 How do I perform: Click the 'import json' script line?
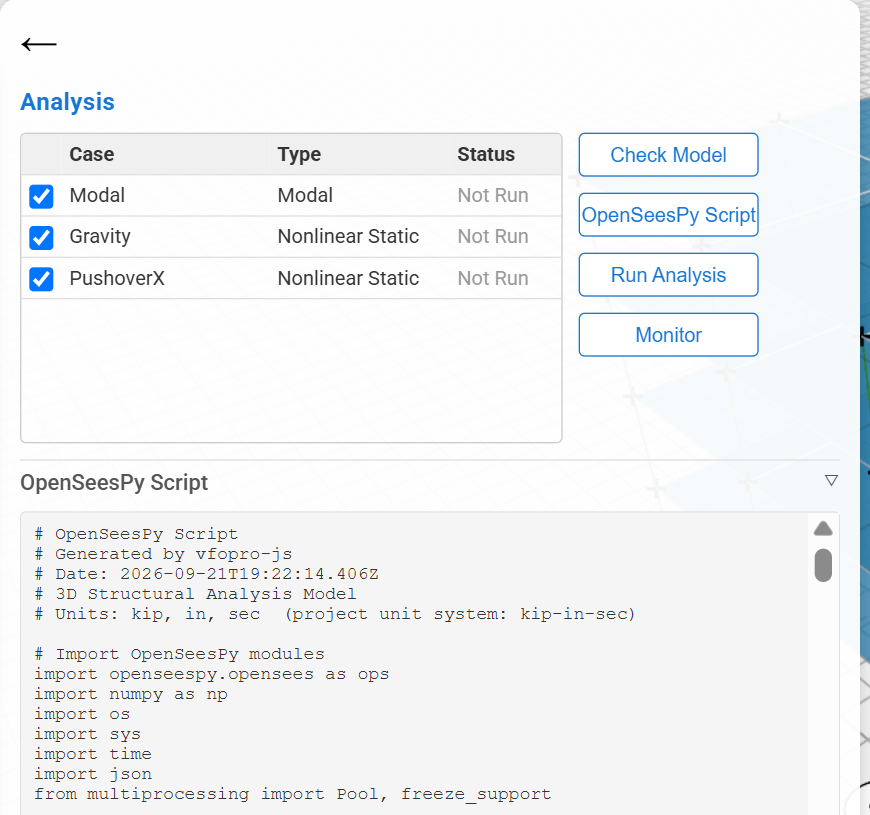[x=93, y=774]
